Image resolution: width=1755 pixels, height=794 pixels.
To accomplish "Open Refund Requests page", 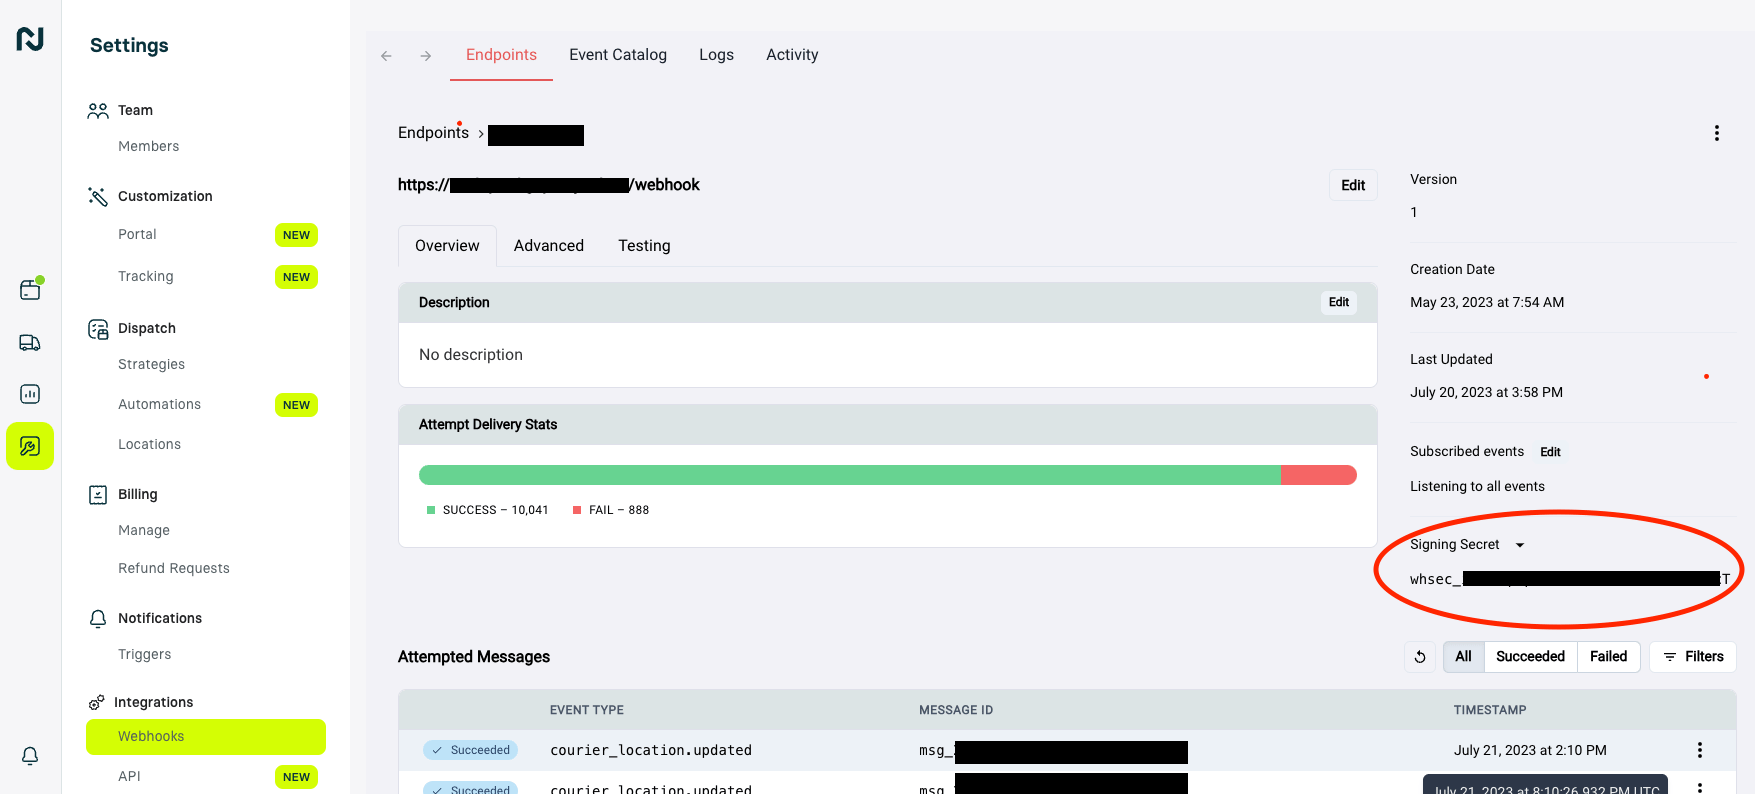I will (x=174, y=569).
